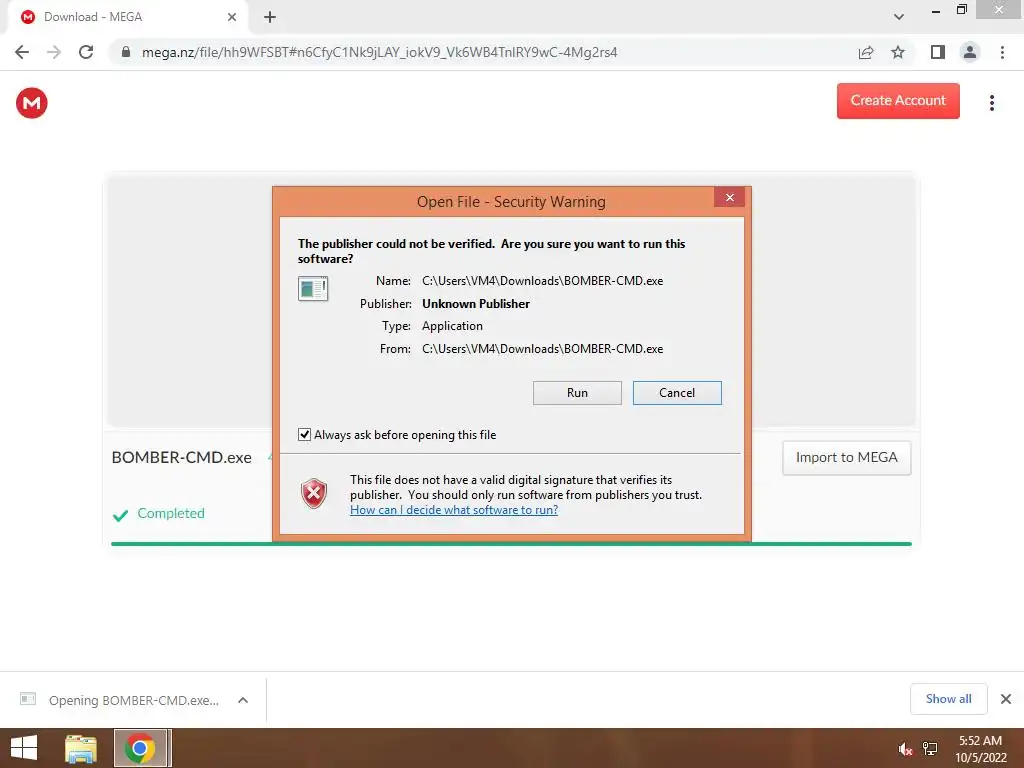
Task: Click the Create Account button
Action: pos(898,101)
